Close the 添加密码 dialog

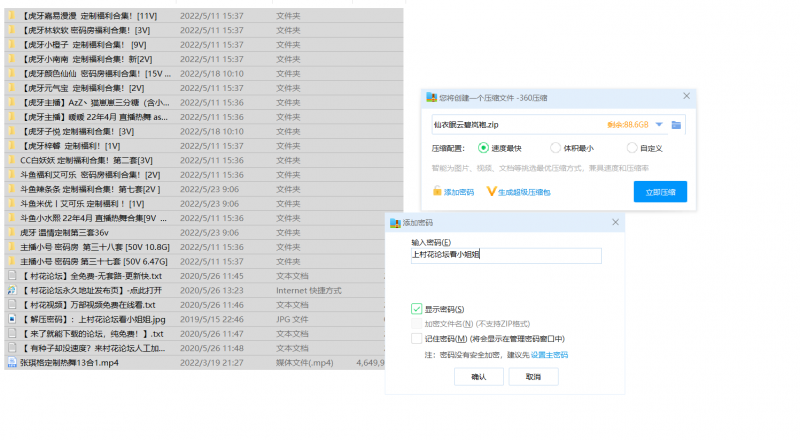pyautogui.click(x=613, y=222)
